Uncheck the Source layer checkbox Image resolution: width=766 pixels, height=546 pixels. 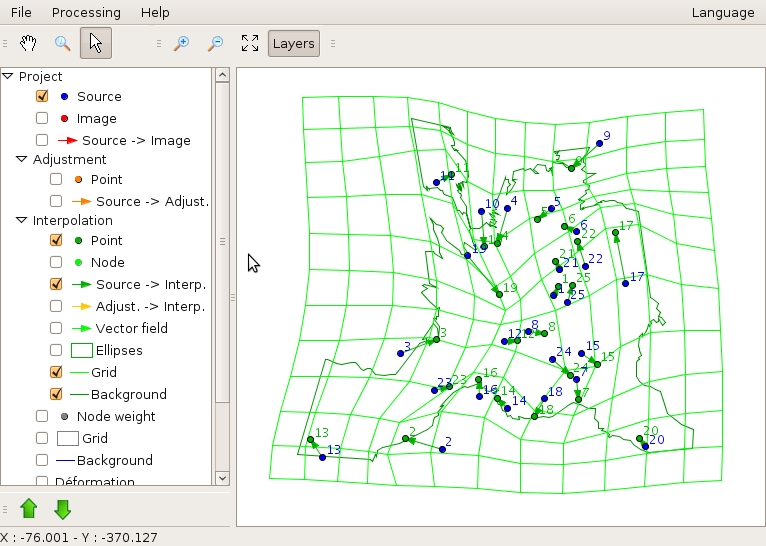pos(42,96)
